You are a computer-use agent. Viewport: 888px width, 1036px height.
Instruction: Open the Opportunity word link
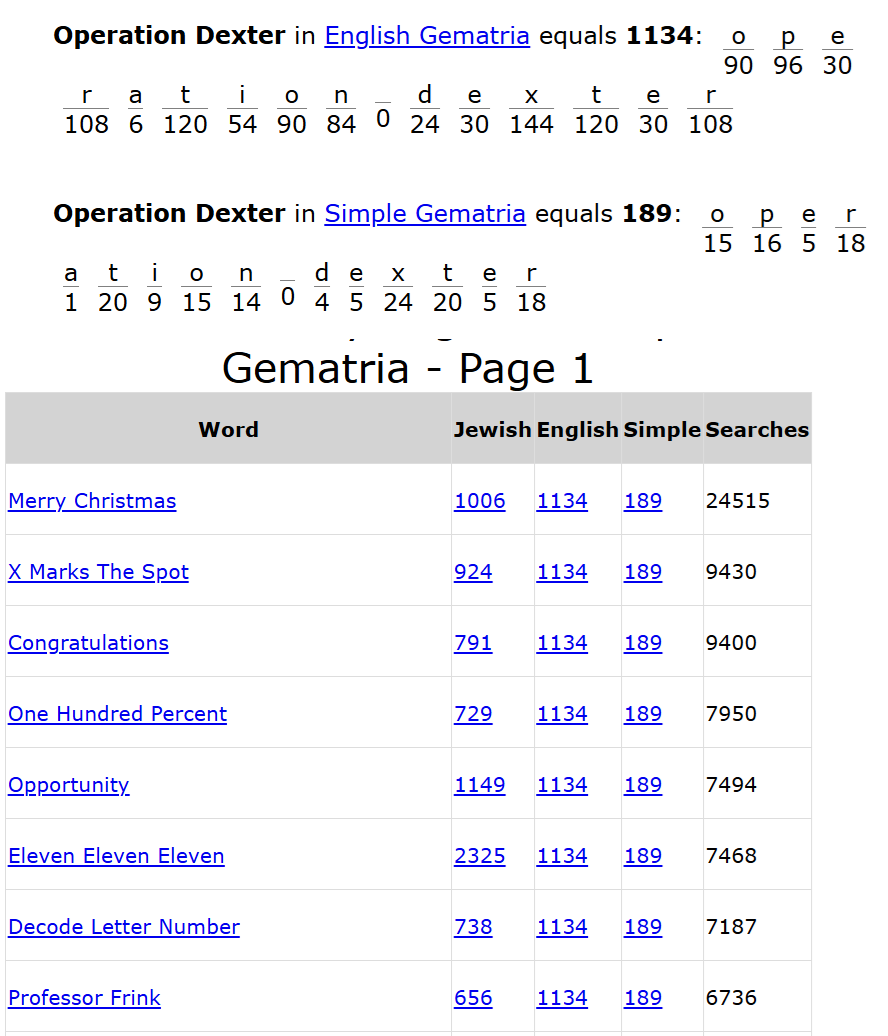69,786
